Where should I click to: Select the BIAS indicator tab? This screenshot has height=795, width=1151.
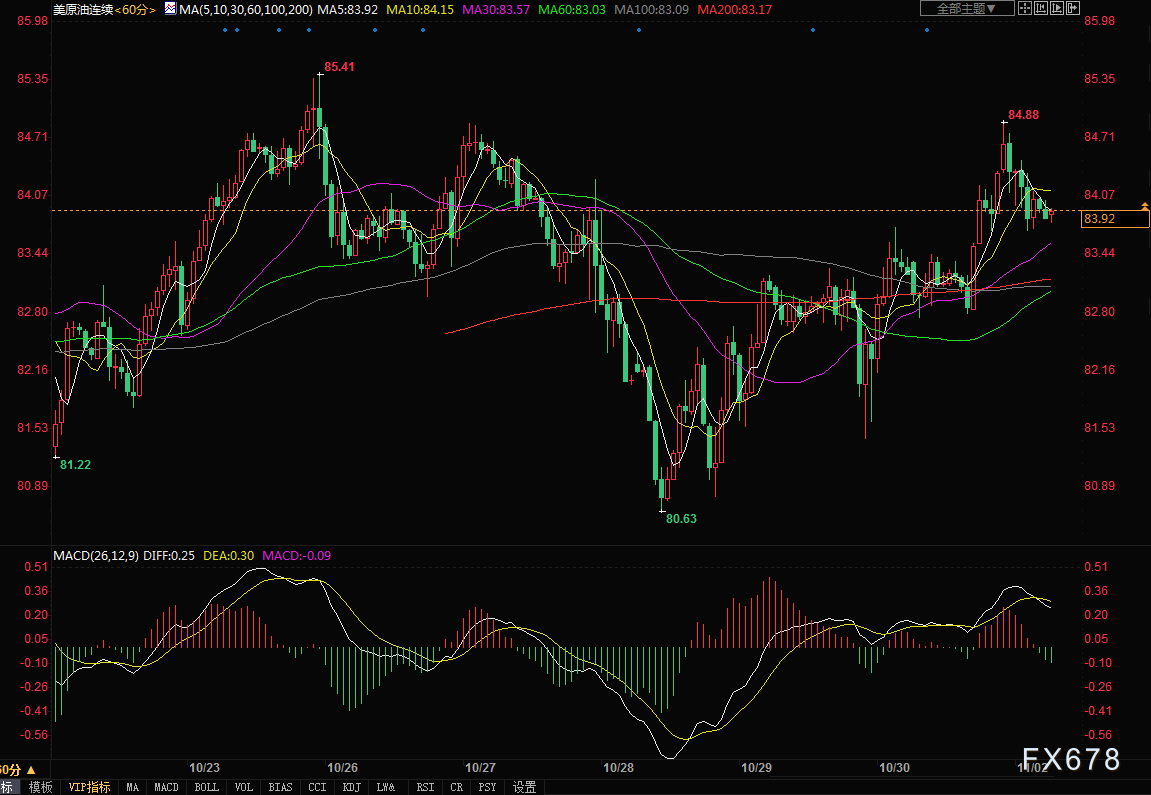pyautogui.click(x=280, y=787)
